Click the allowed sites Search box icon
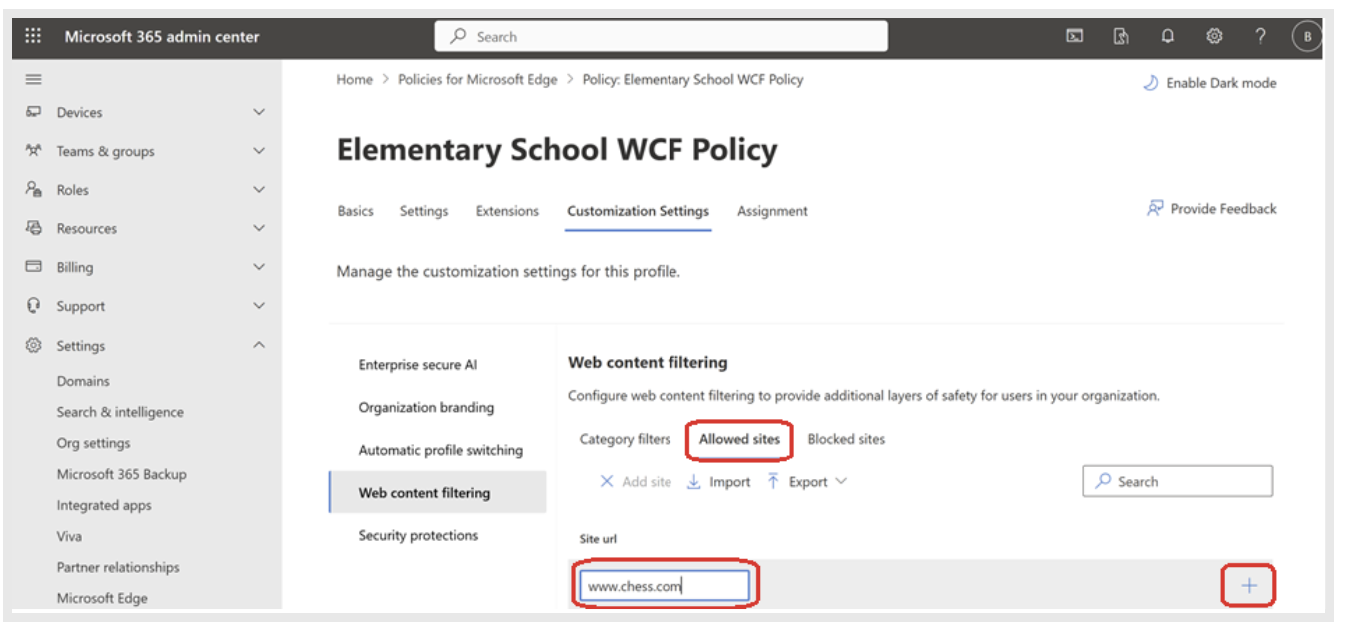This screenshot has width=1345, height=635. point(1104,481)
